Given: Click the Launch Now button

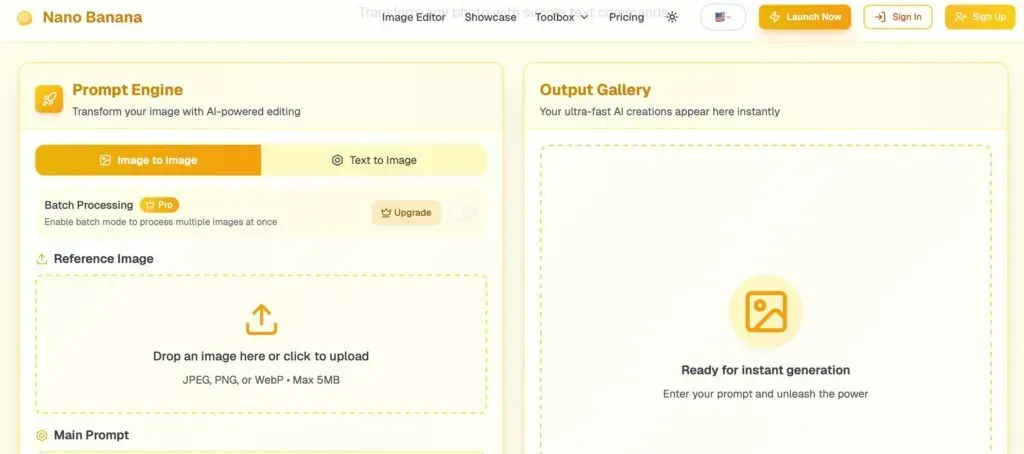Looking at the screenshot, I should coord(805,17).
